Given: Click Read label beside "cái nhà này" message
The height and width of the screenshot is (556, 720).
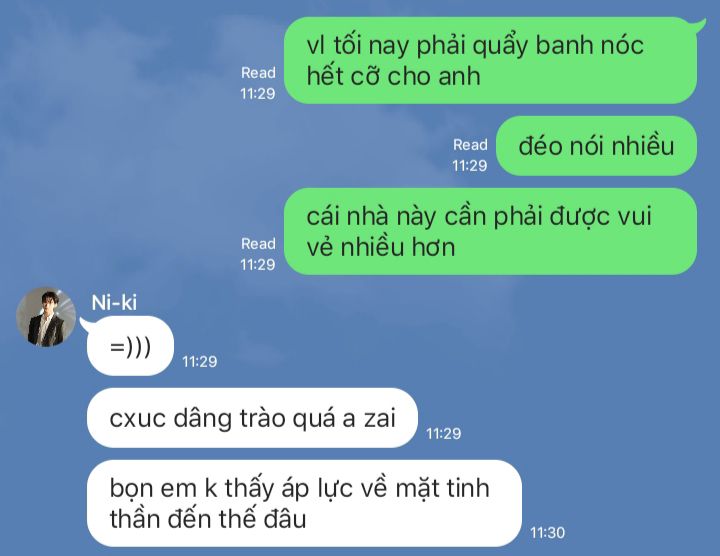Looking at the screenshot, I should coord(258,244).
